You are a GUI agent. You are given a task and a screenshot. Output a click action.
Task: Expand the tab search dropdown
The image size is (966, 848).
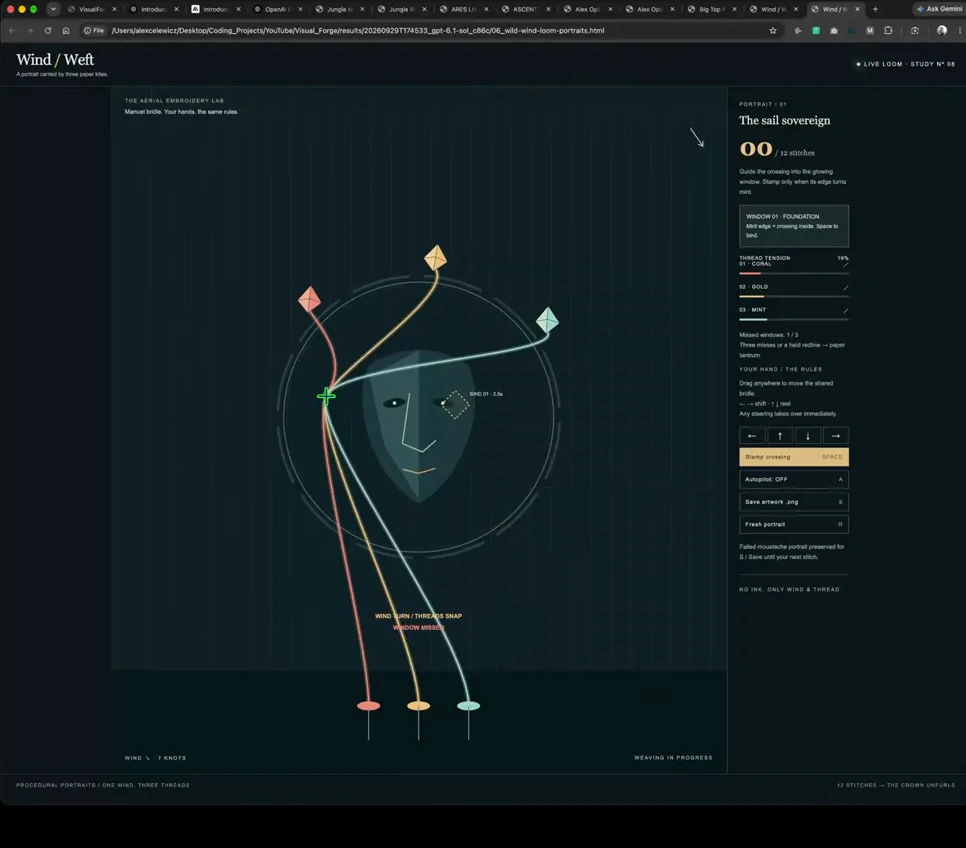point(54,9)
